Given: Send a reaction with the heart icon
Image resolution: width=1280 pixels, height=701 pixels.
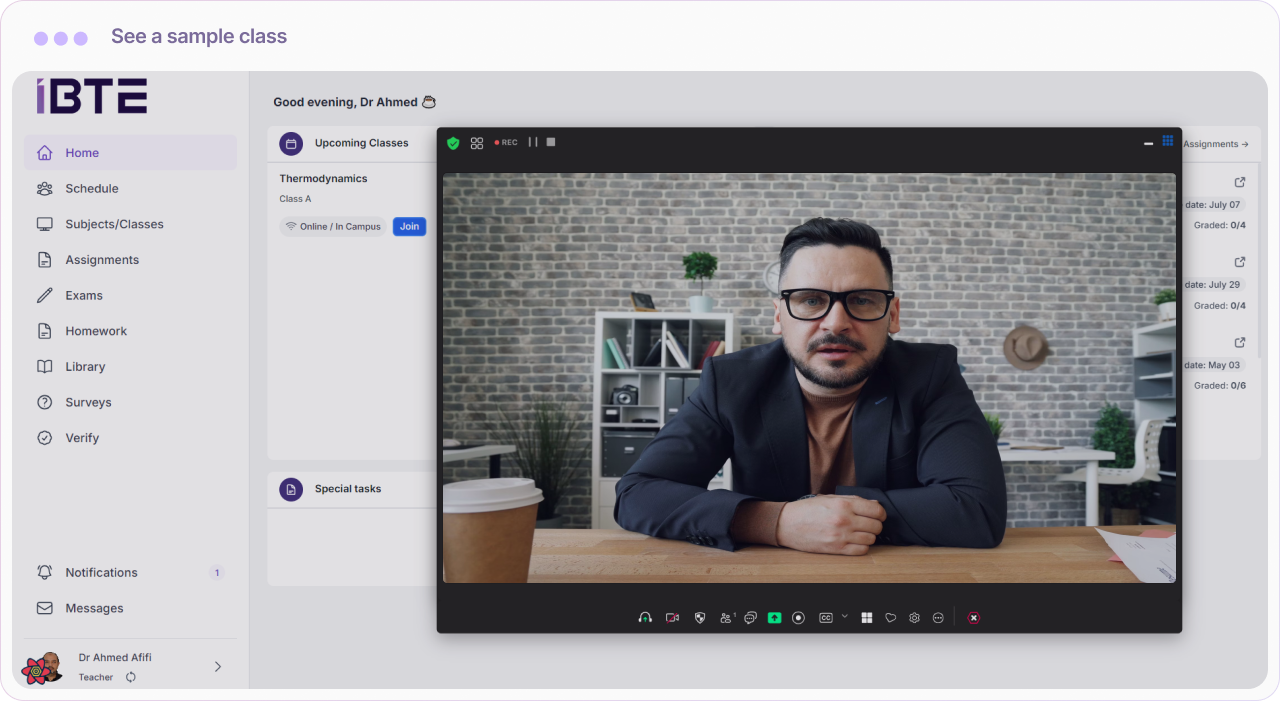Looking at the screenshot, I should [x=891, y=618].
